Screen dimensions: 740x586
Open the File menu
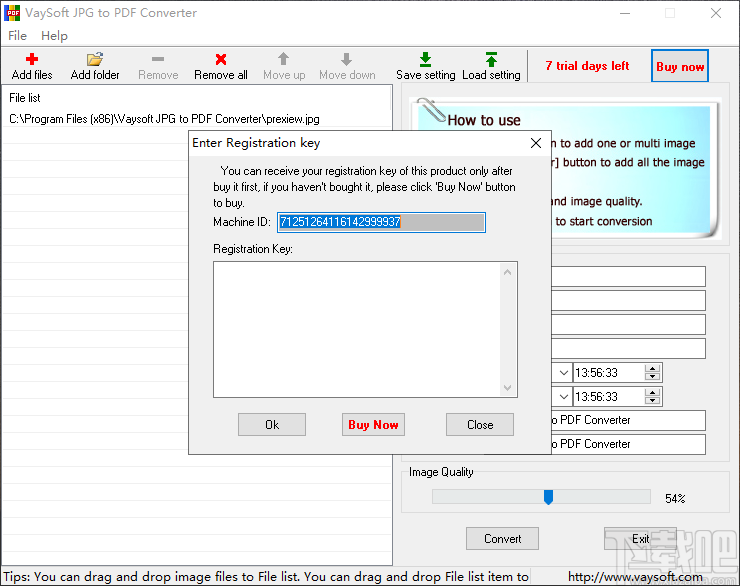coord(17,36)
